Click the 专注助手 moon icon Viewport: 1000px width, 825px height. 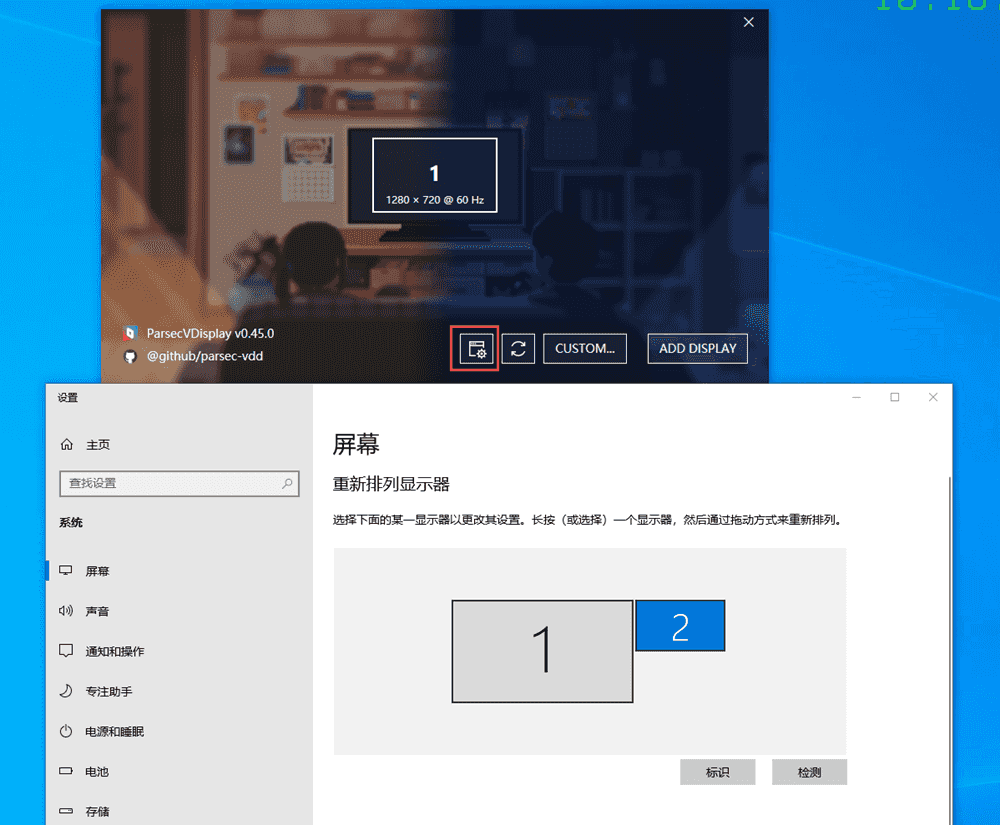(67, 691)
